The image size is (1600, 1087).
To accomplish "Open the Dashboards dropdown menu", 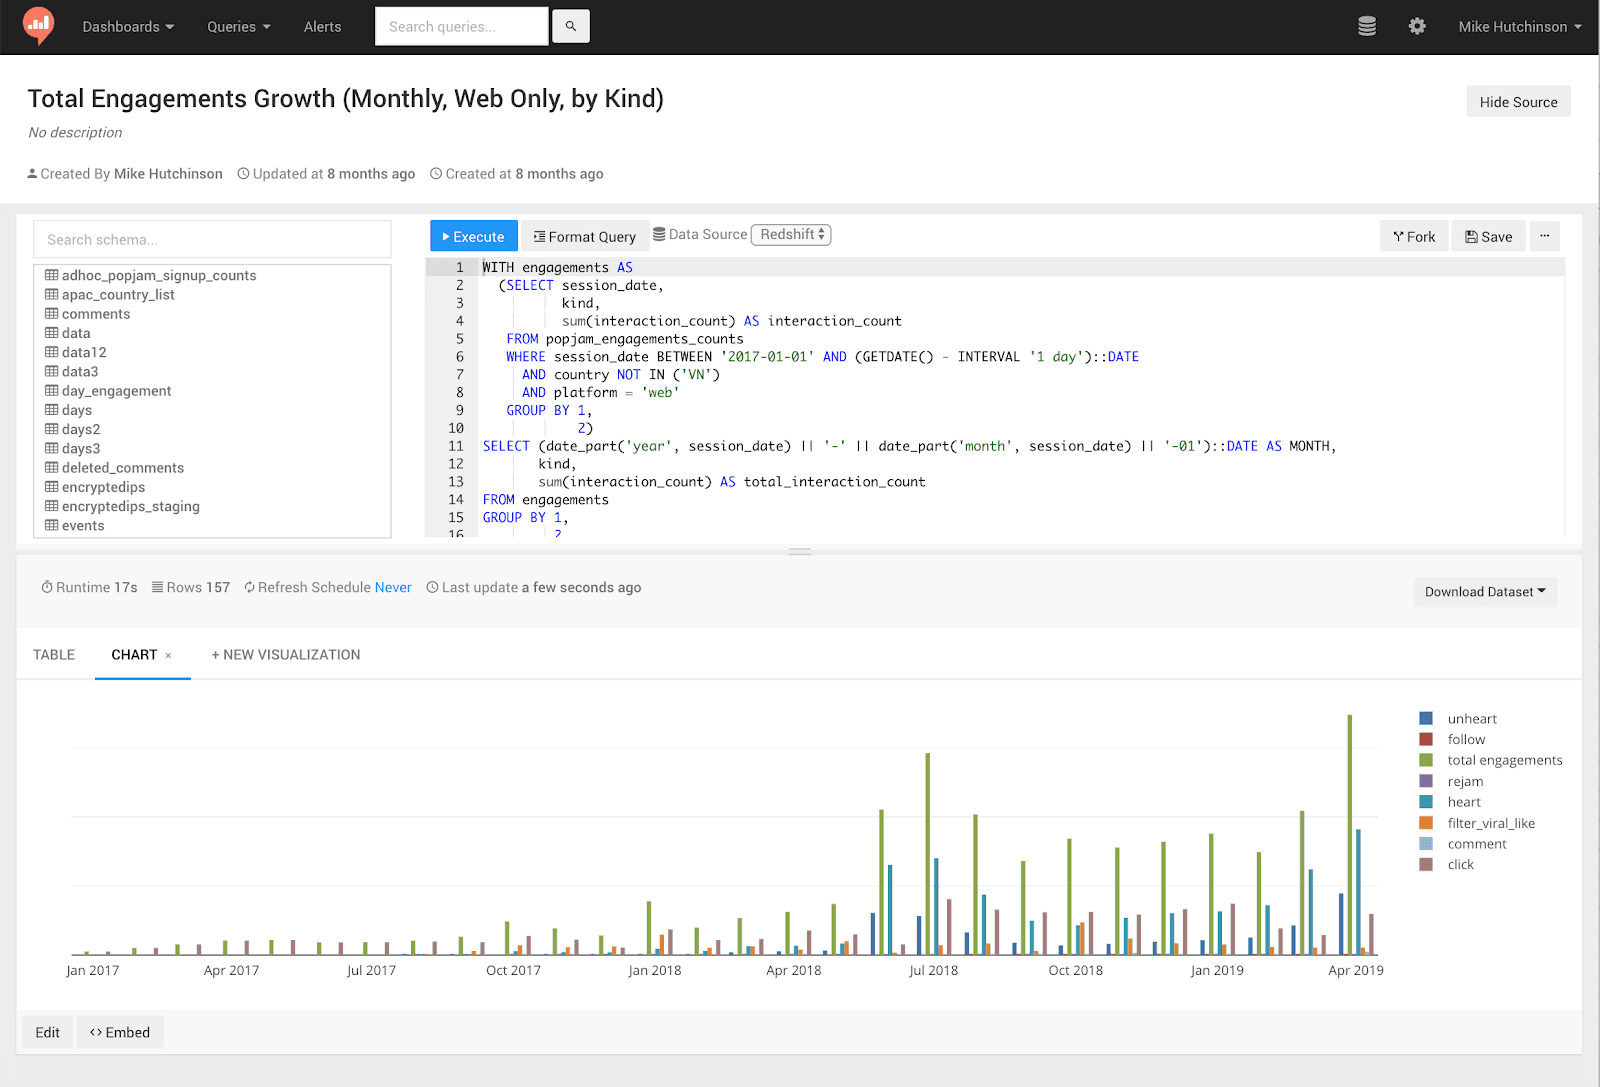I will coord(128,27).
